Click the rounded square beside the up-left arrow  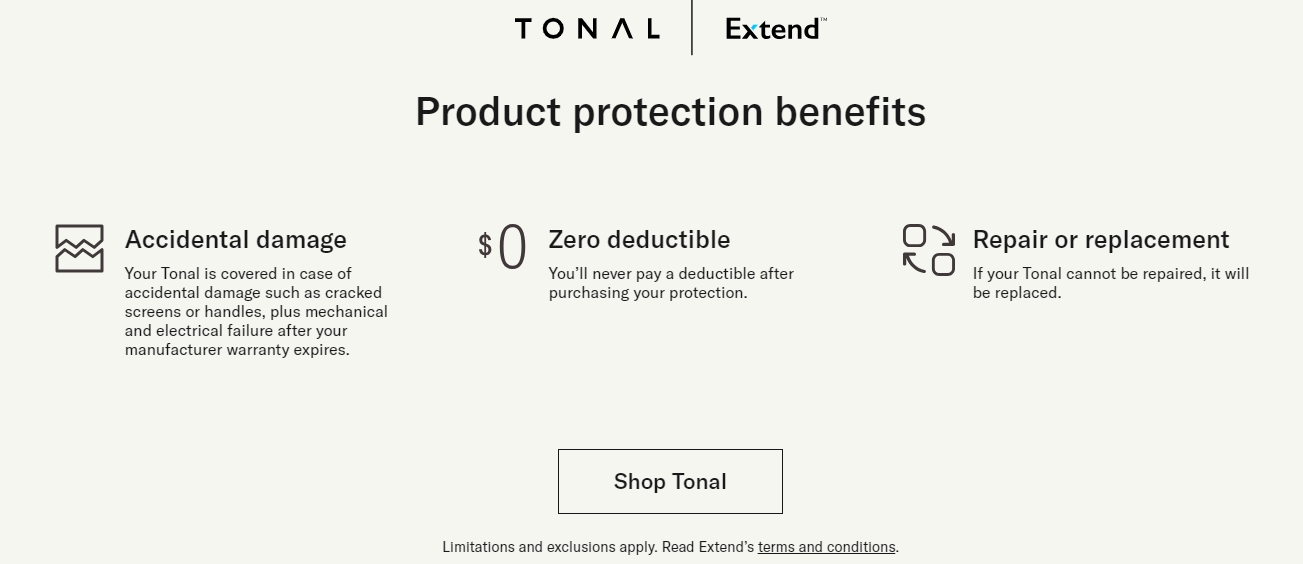[x=943, y=264]
